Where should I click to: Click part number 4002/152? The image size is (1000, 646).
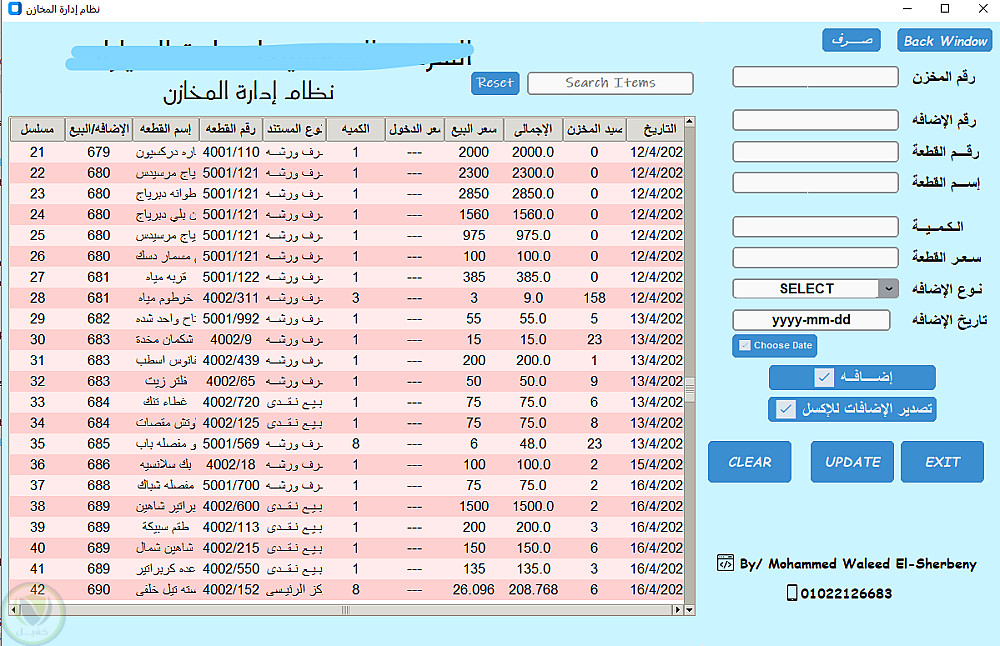pos(231,590)
